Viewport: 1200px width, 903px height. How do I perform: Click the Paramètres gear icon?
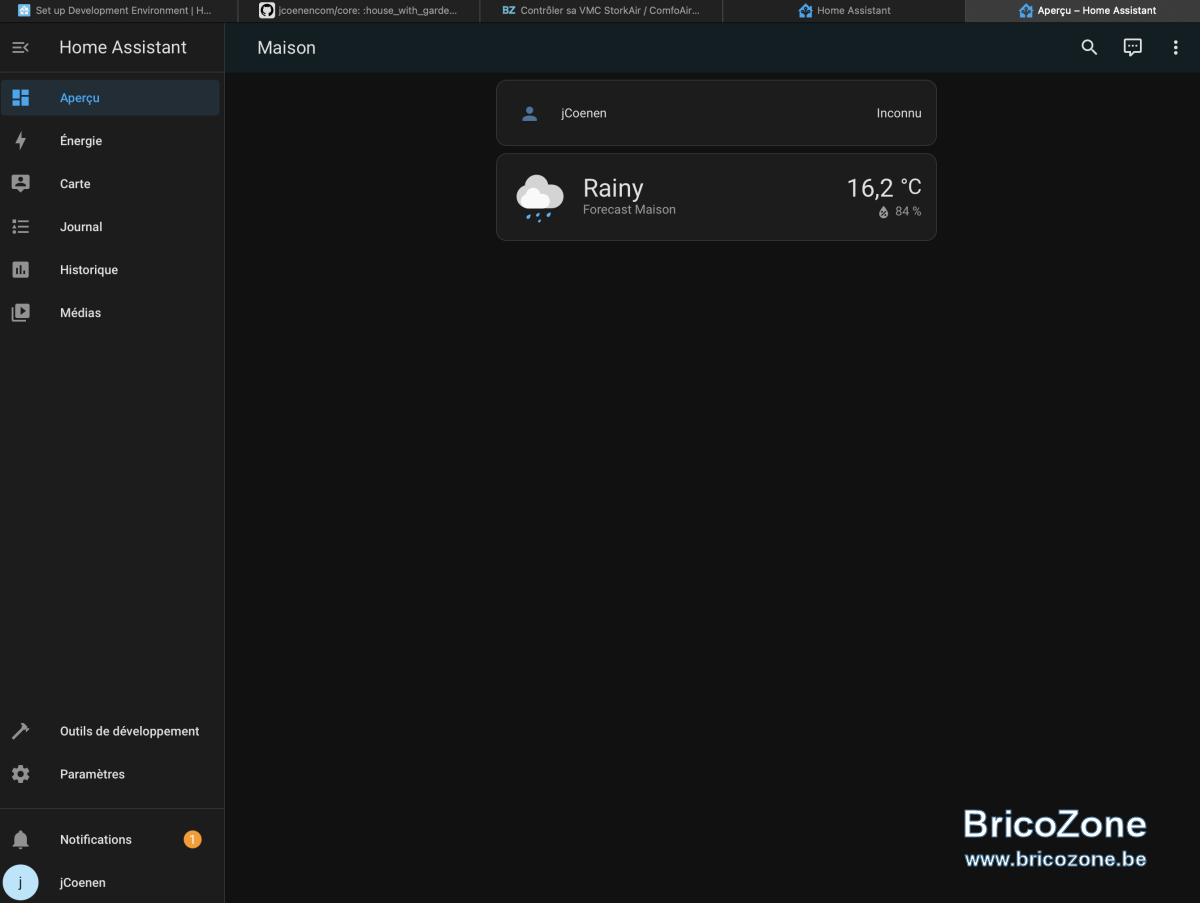[x=21, y=774]
